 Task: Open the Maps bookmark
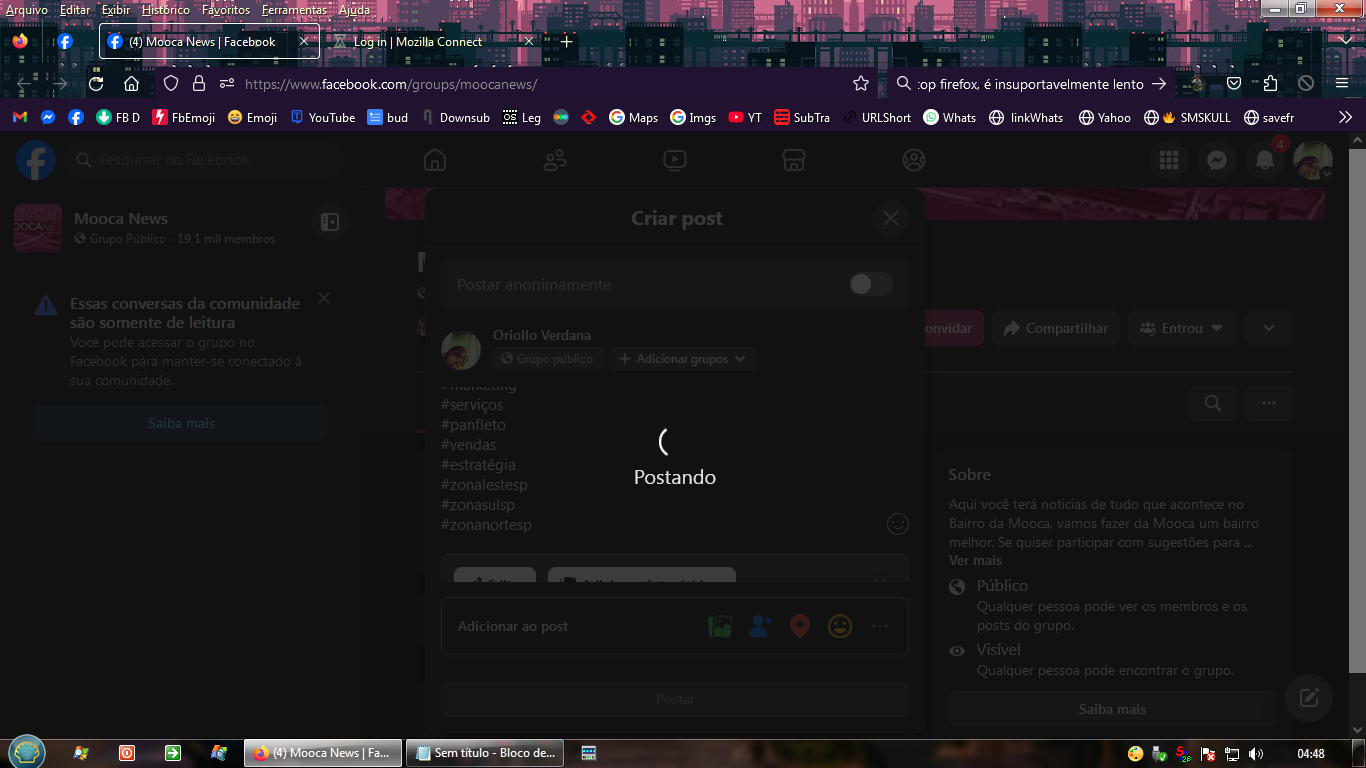[633, 117]
